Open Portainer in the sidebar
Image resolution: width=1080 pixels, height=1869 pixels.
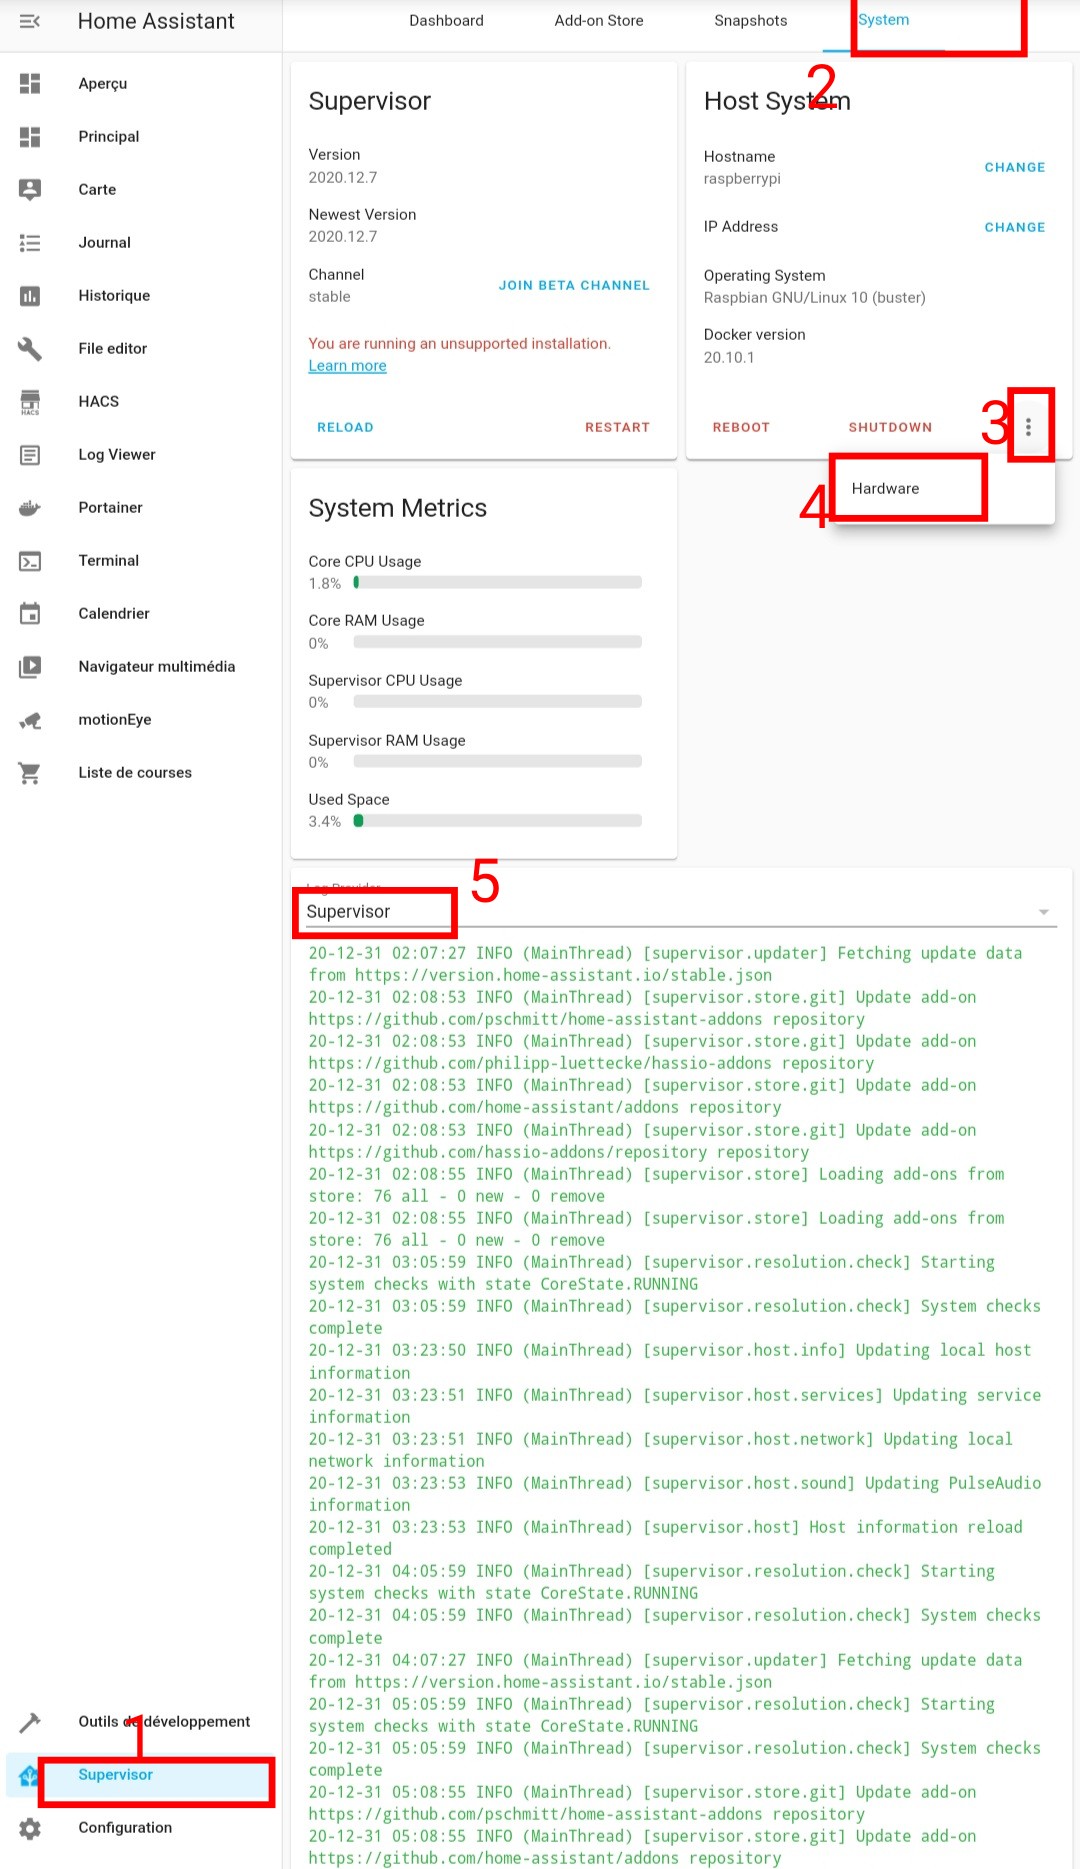tap(141, 507)
